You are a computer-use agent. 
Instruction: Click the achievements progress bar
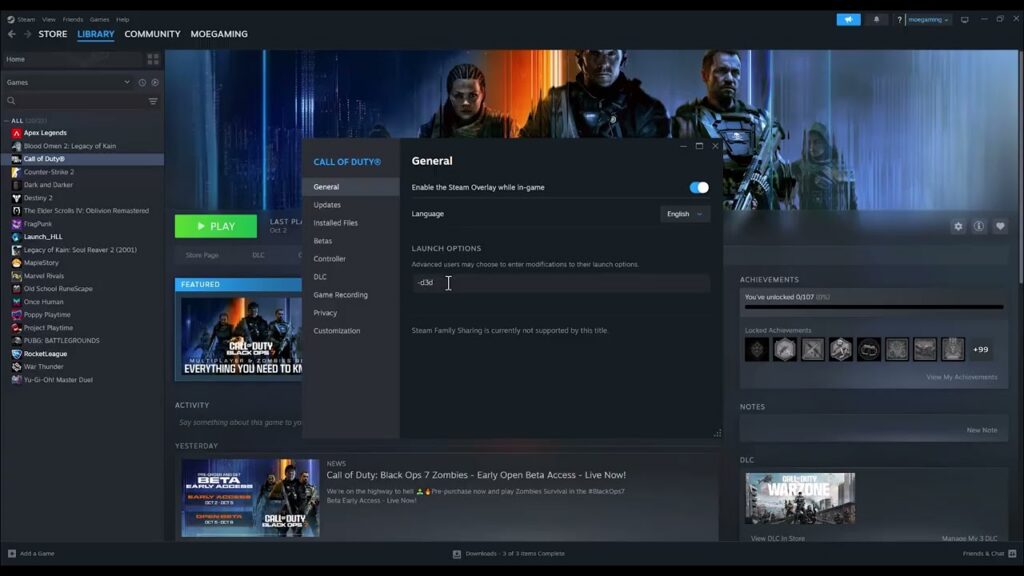pos(874,306)
